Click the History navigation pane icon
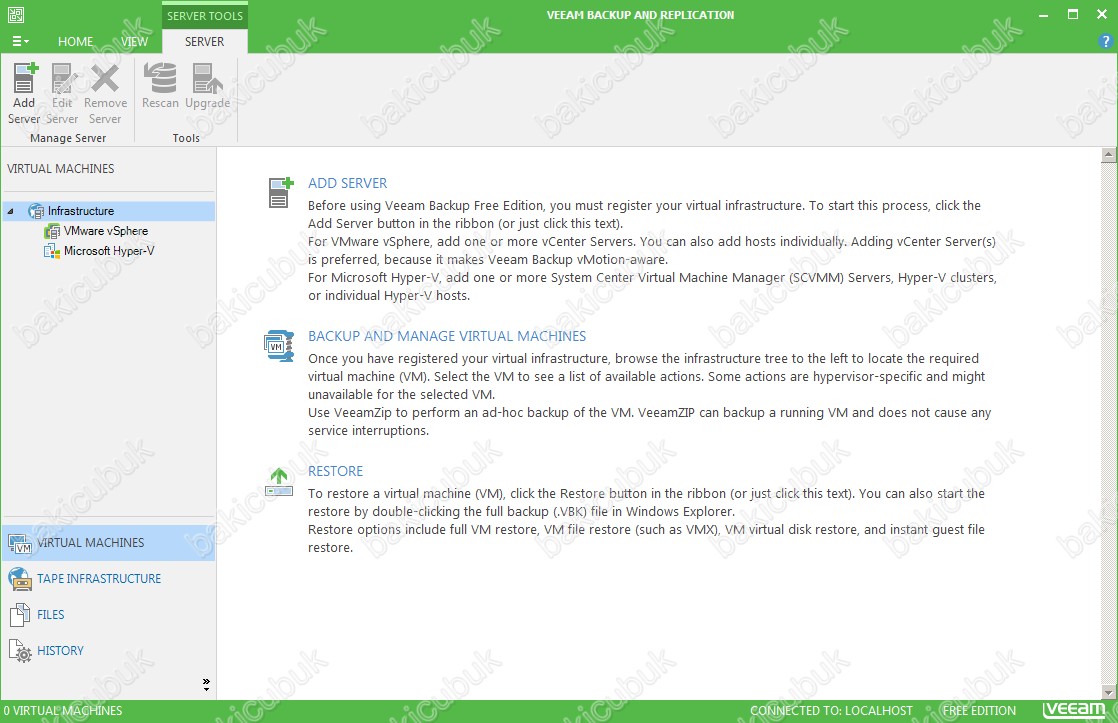1118x723 pixels. point(20,650)
